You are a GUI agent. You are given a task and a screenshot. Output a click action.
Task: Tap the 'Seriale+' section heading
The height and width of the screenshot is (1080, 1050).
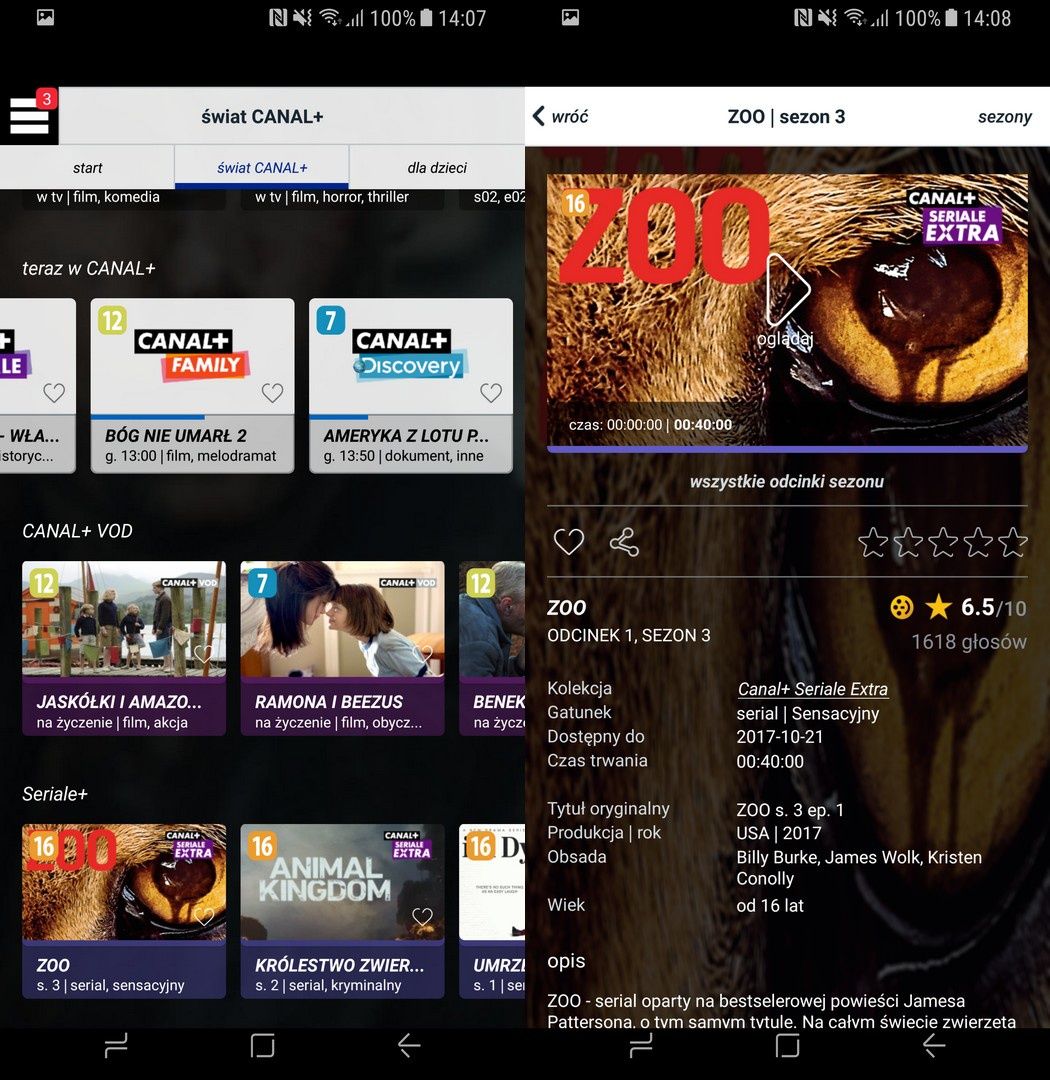coord(55,794)
